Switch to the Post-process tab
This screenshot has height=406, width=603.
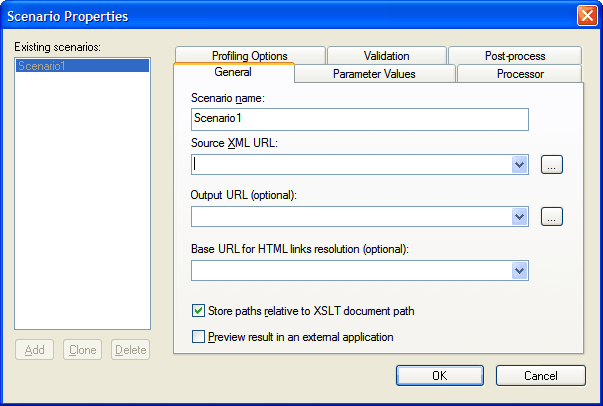512,56
